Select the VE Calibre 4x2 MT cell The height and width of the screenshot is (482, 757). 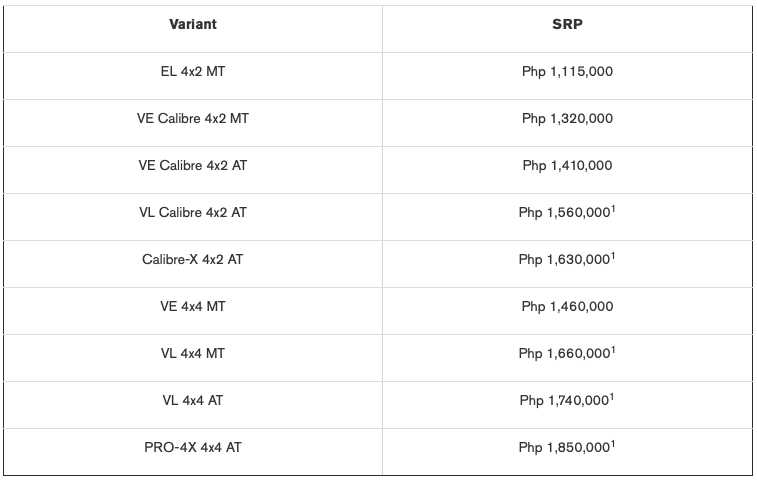point(193,118)
